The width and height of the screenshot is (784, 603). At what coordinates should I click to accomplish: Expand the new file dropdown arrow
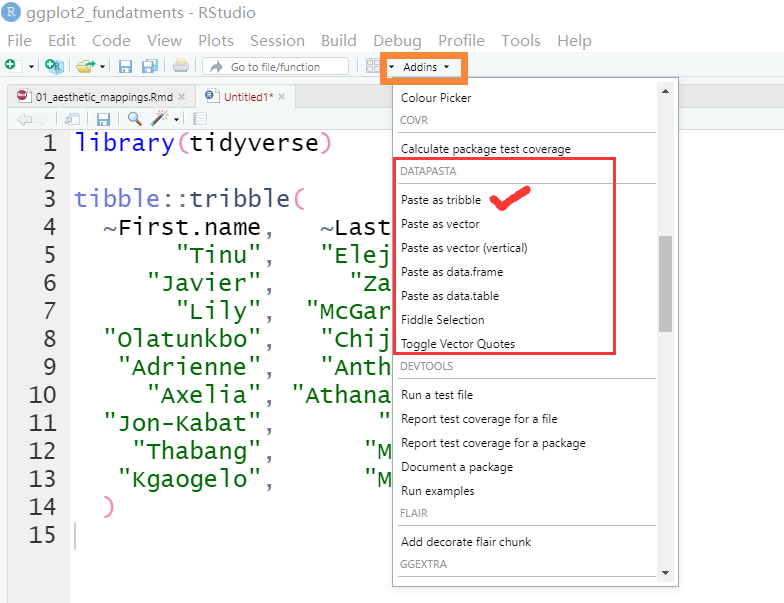(31, 67)
